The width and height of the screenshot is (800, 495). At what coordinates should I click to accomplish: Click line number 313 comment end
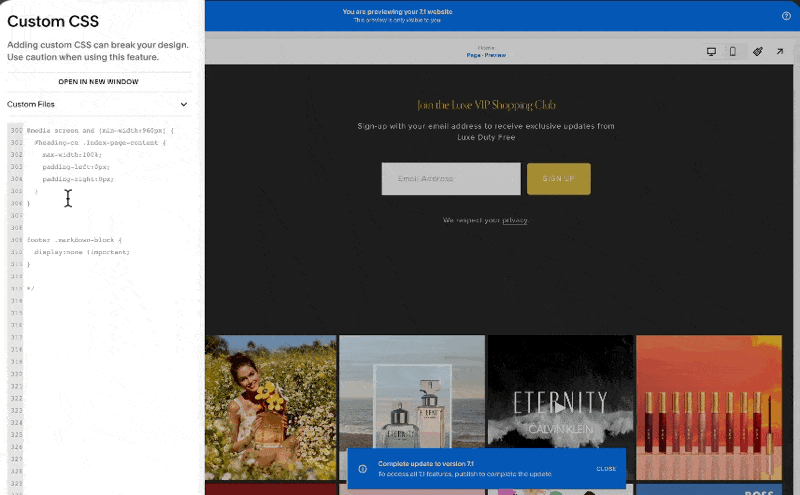[16, 288]
